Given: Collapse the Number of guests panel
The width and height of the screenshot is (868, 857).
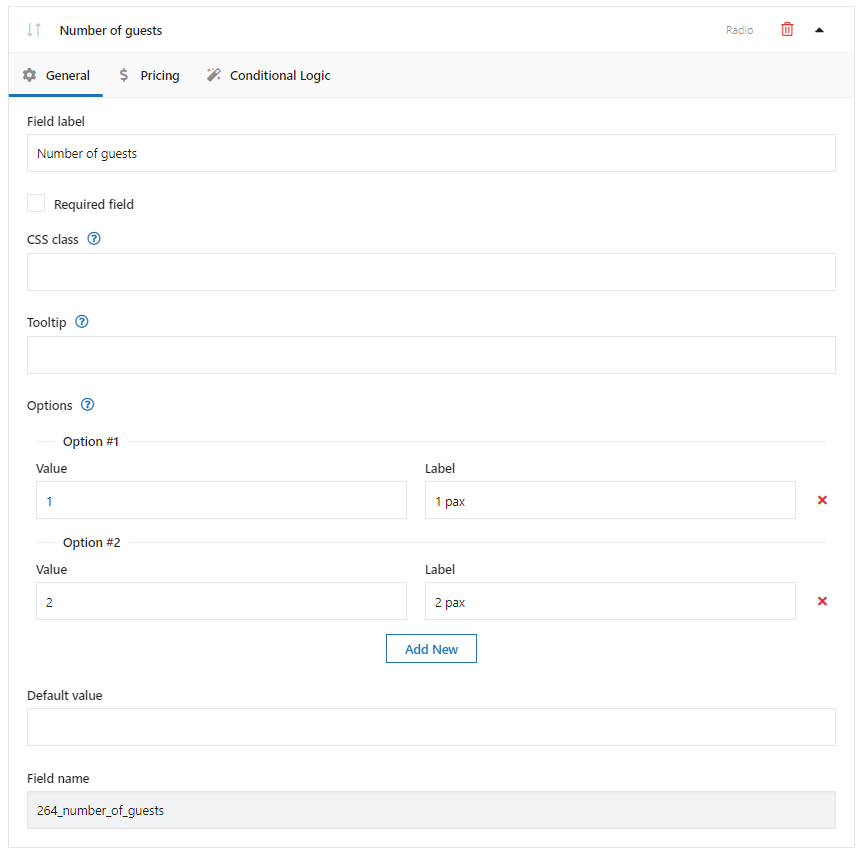Looking at the screenshot, I should pyautogui.click(x=819, y=30).
